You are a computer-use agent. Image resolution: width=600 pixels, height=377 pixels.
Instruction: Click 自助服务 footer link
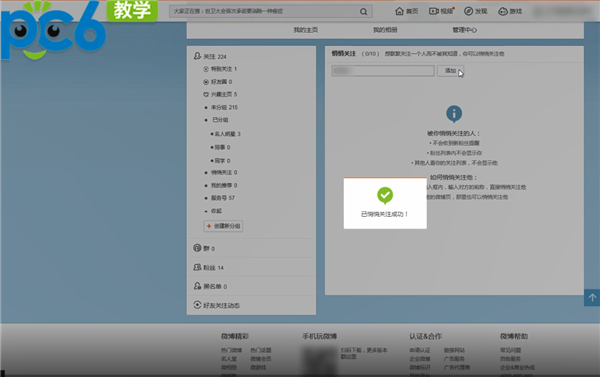click(510, 359)
